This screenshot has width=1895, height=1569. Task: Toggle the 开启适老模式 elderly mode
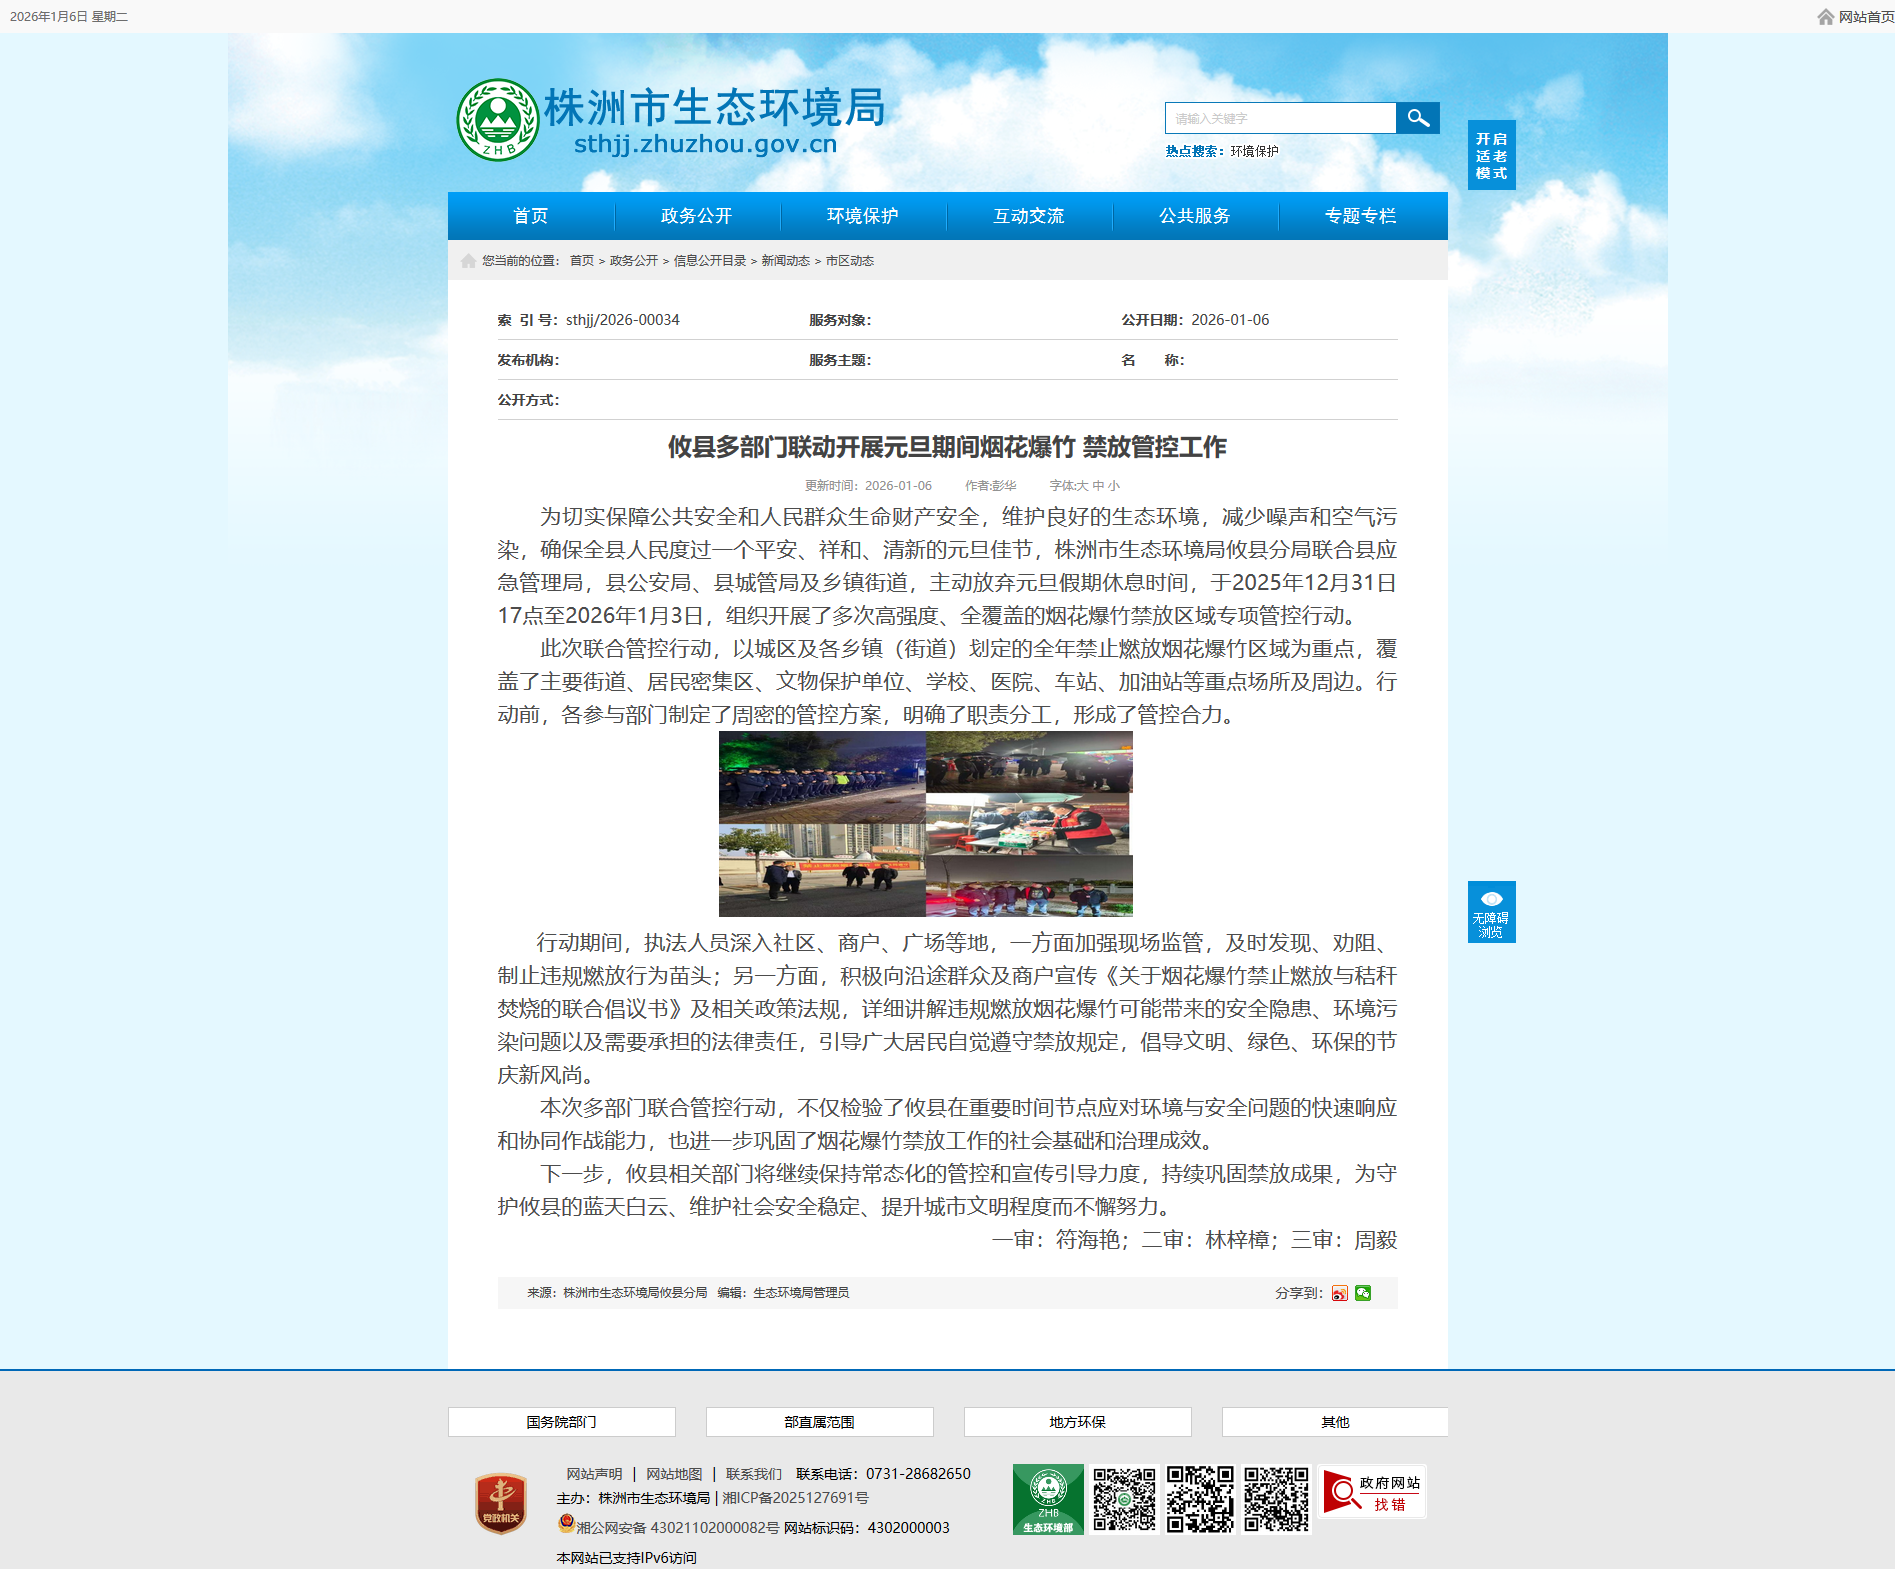(1491, 155)
